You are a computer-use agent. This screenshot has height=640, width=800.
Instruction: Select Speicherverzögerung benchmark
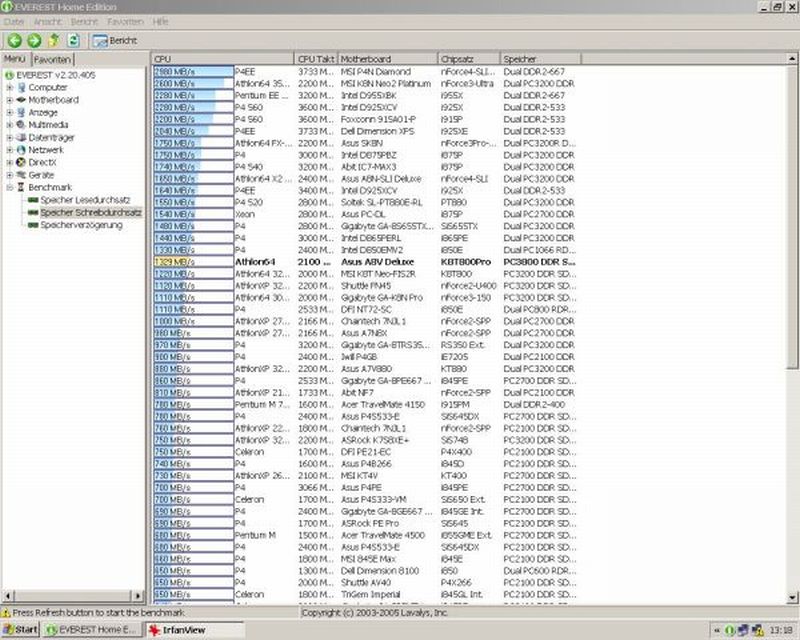[x=81, y=225]
